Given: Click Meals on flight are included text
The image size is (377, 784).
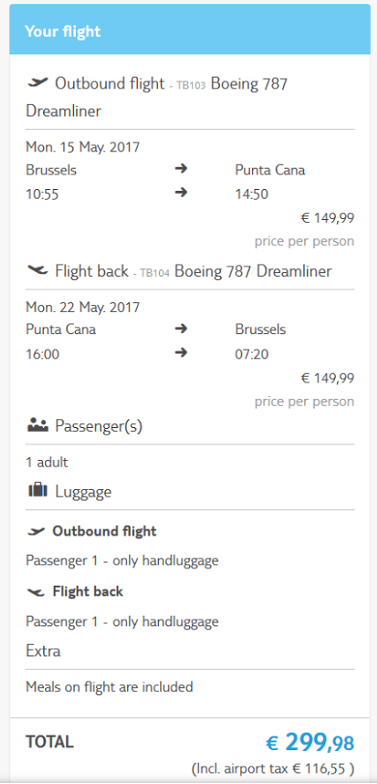Looking at the screenshot, I should pos(110,686).
